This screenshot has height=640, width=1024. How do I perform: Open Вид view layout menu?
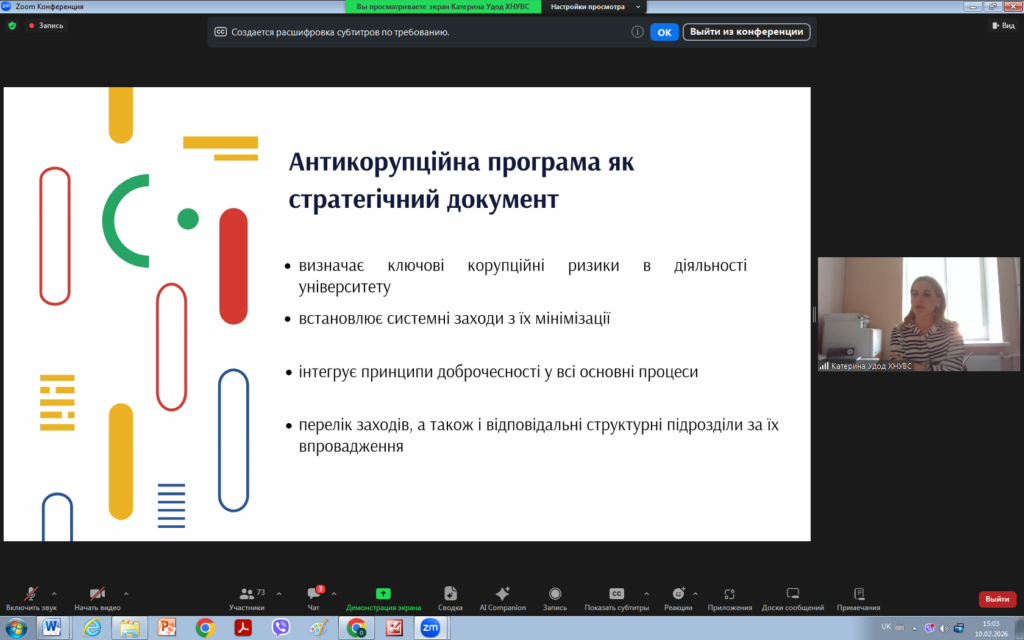pyautogui.click(x=1003, y=26)
